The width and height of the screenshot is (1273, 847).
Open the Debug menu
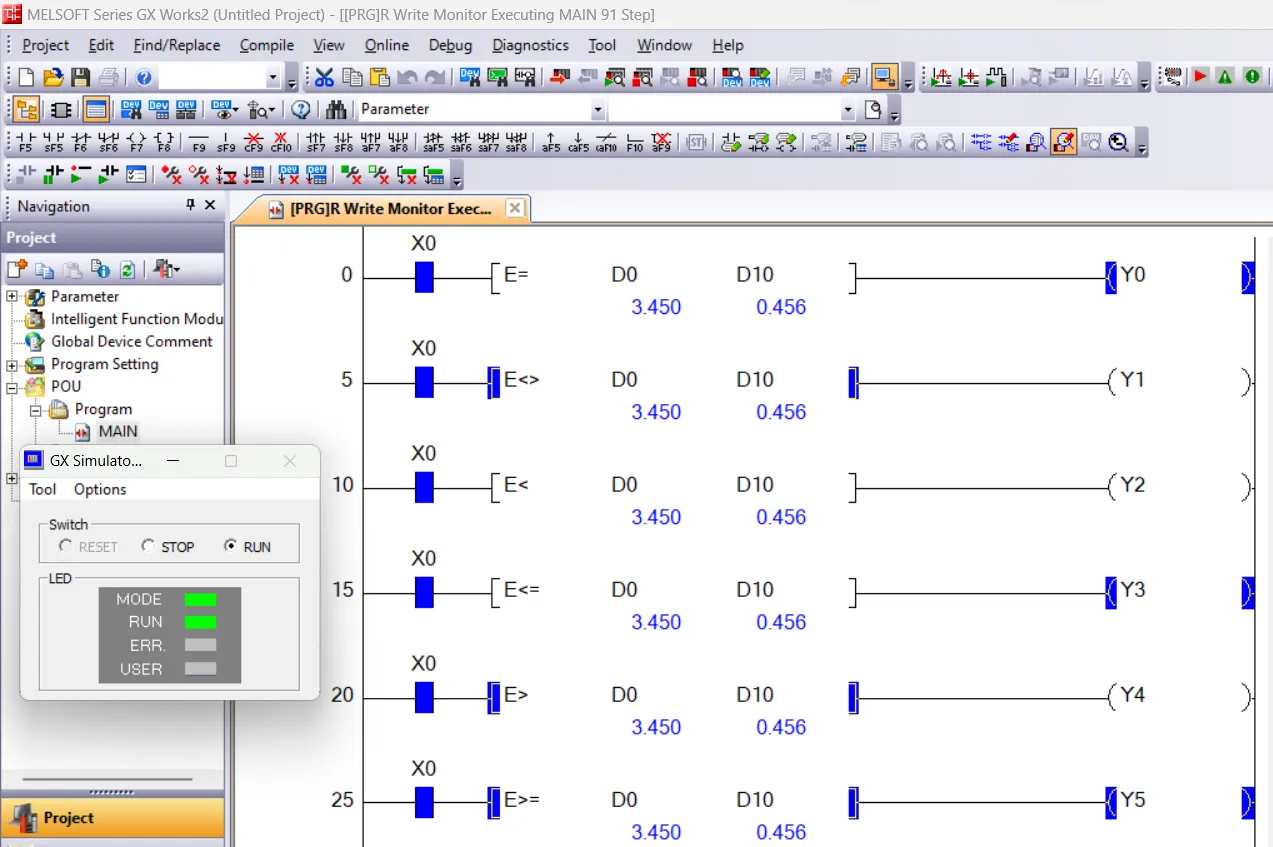(x=450, y=45)
